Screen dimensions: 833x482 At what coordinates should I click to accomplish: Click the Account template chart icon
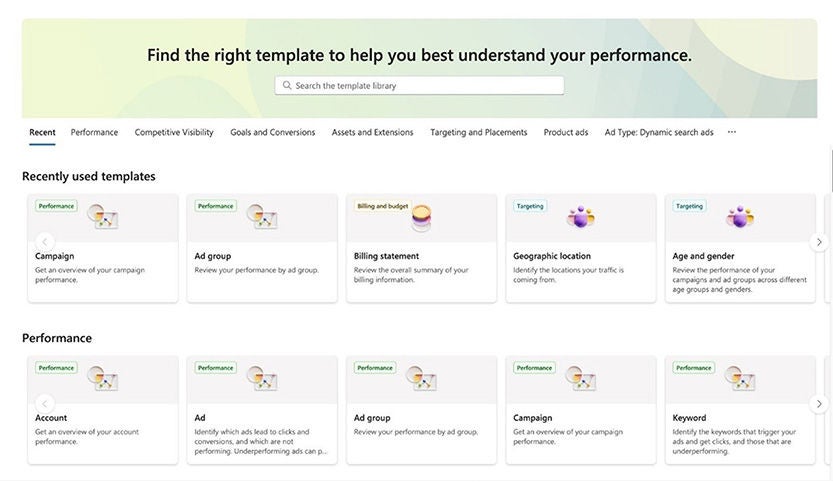(103, 378)
